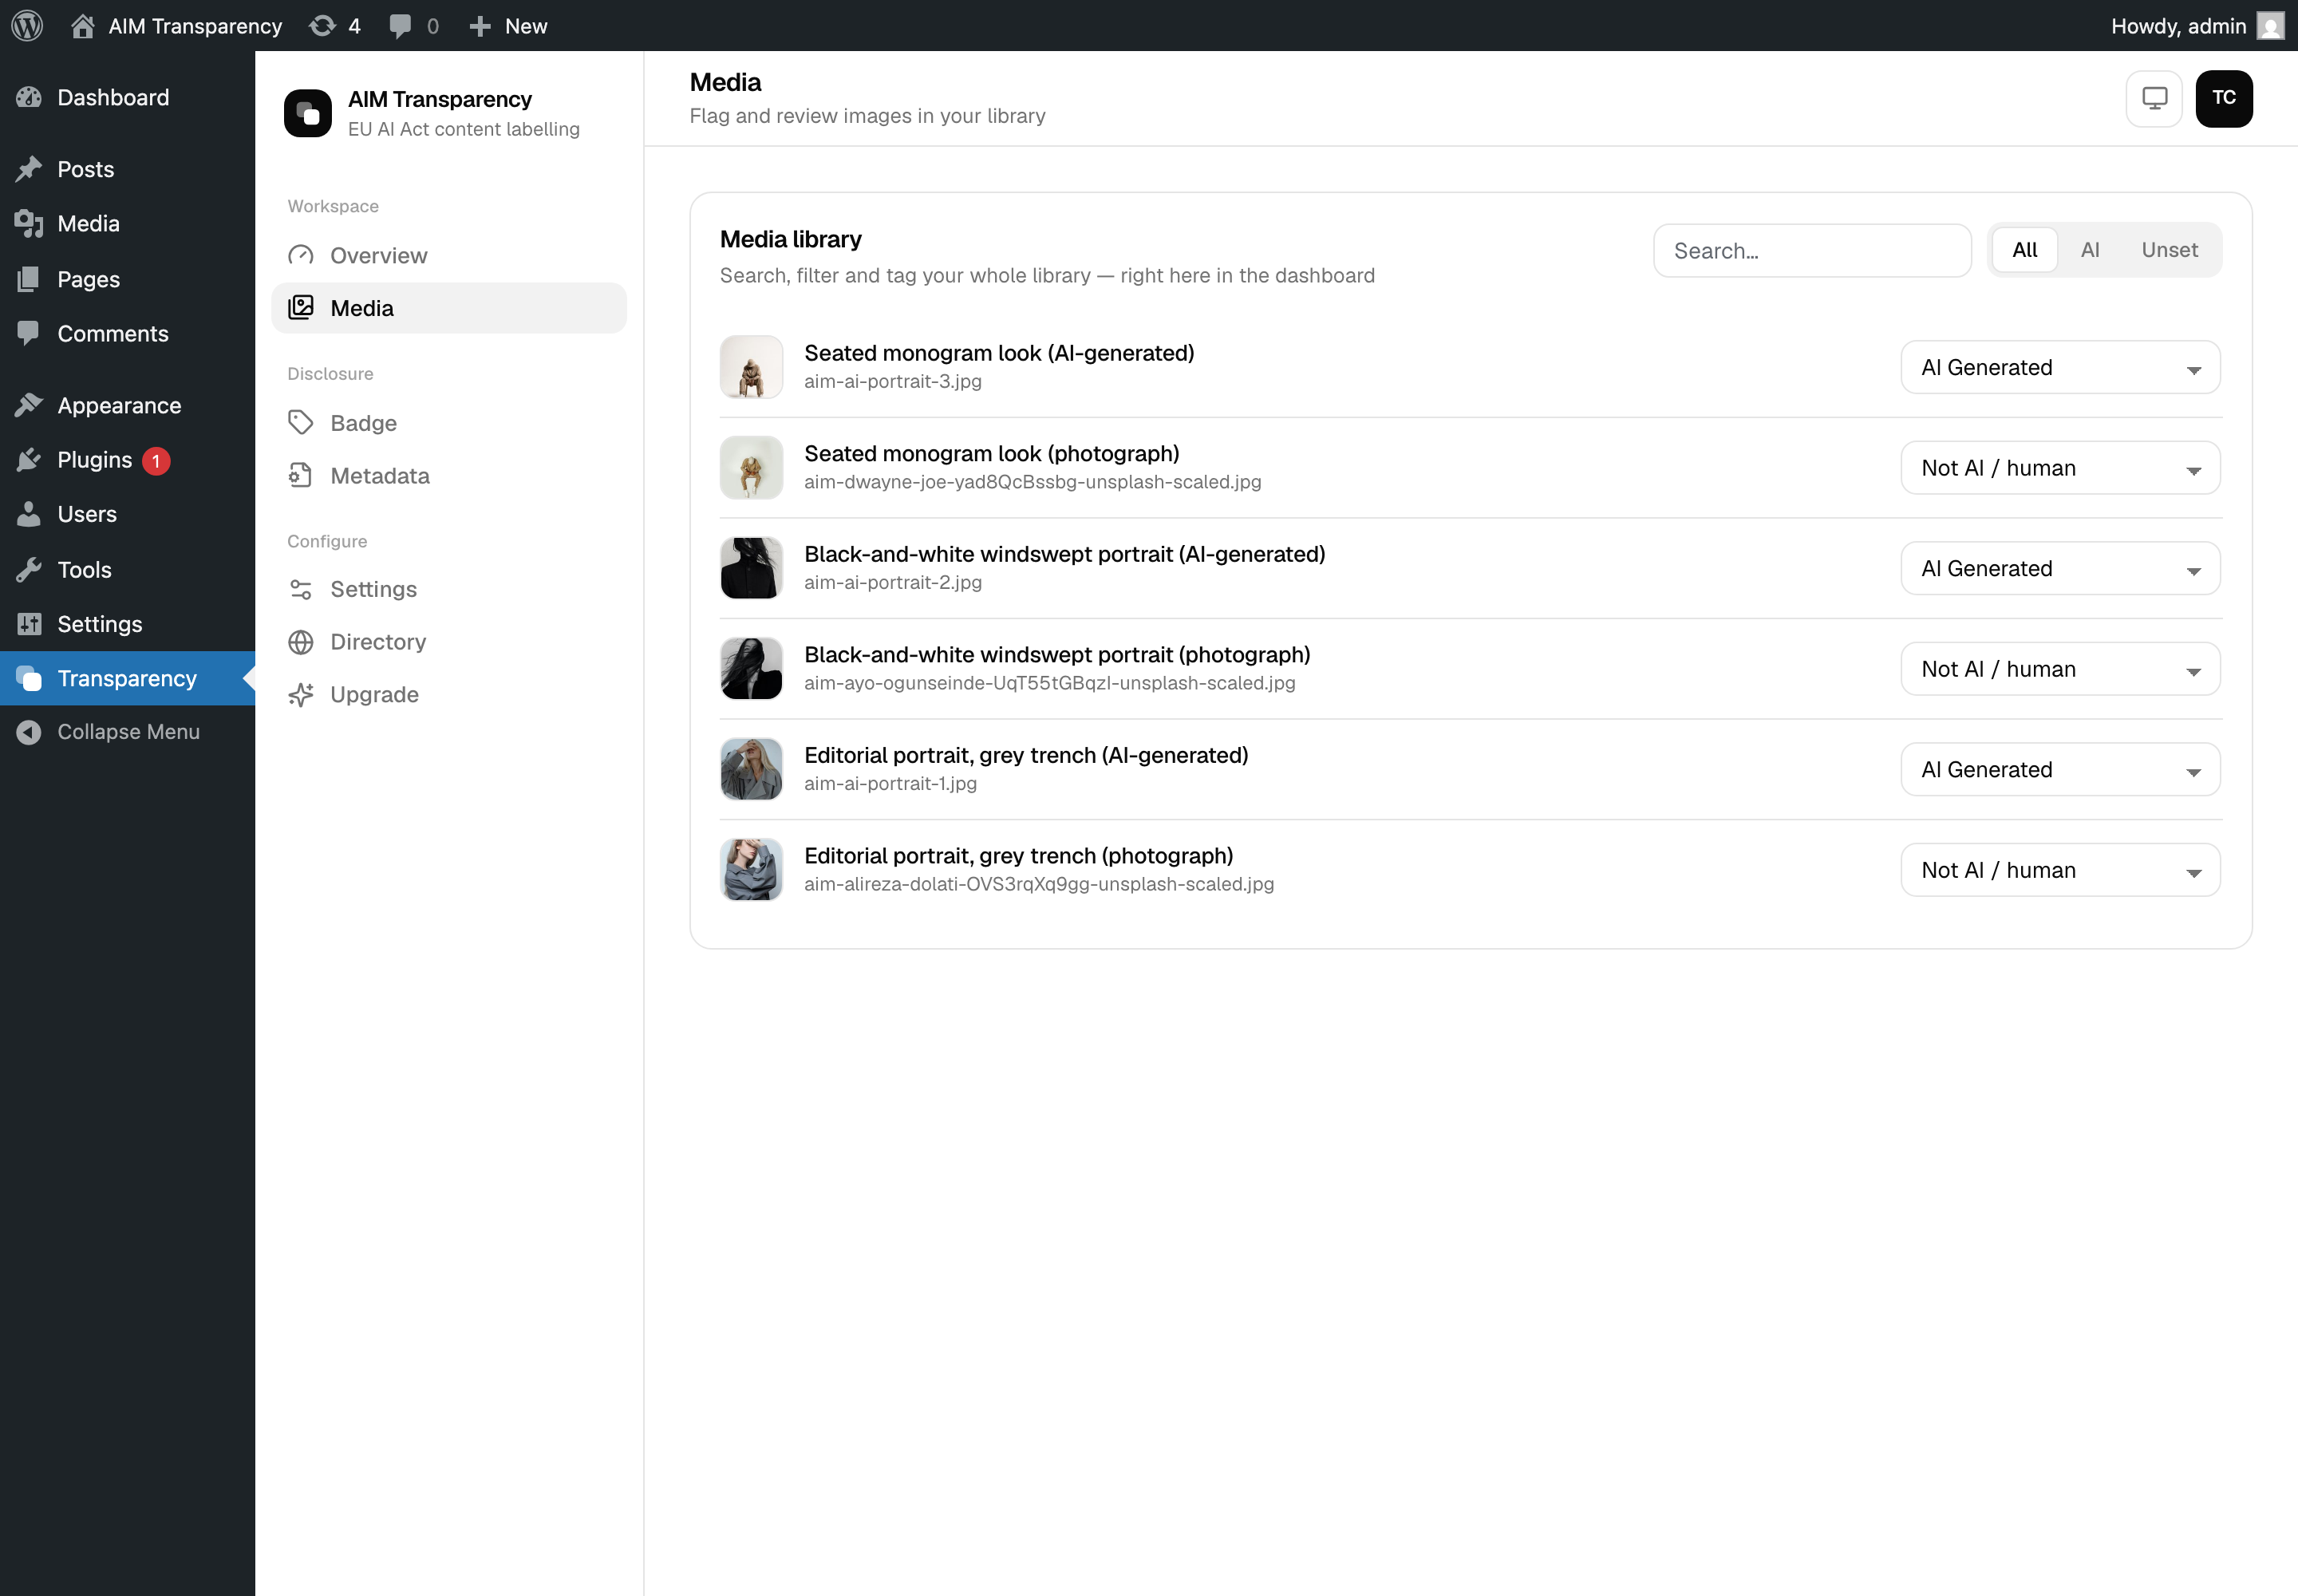Click the WordPress logo icon
Screen dimensions: 2298x1596
[27, 25]
